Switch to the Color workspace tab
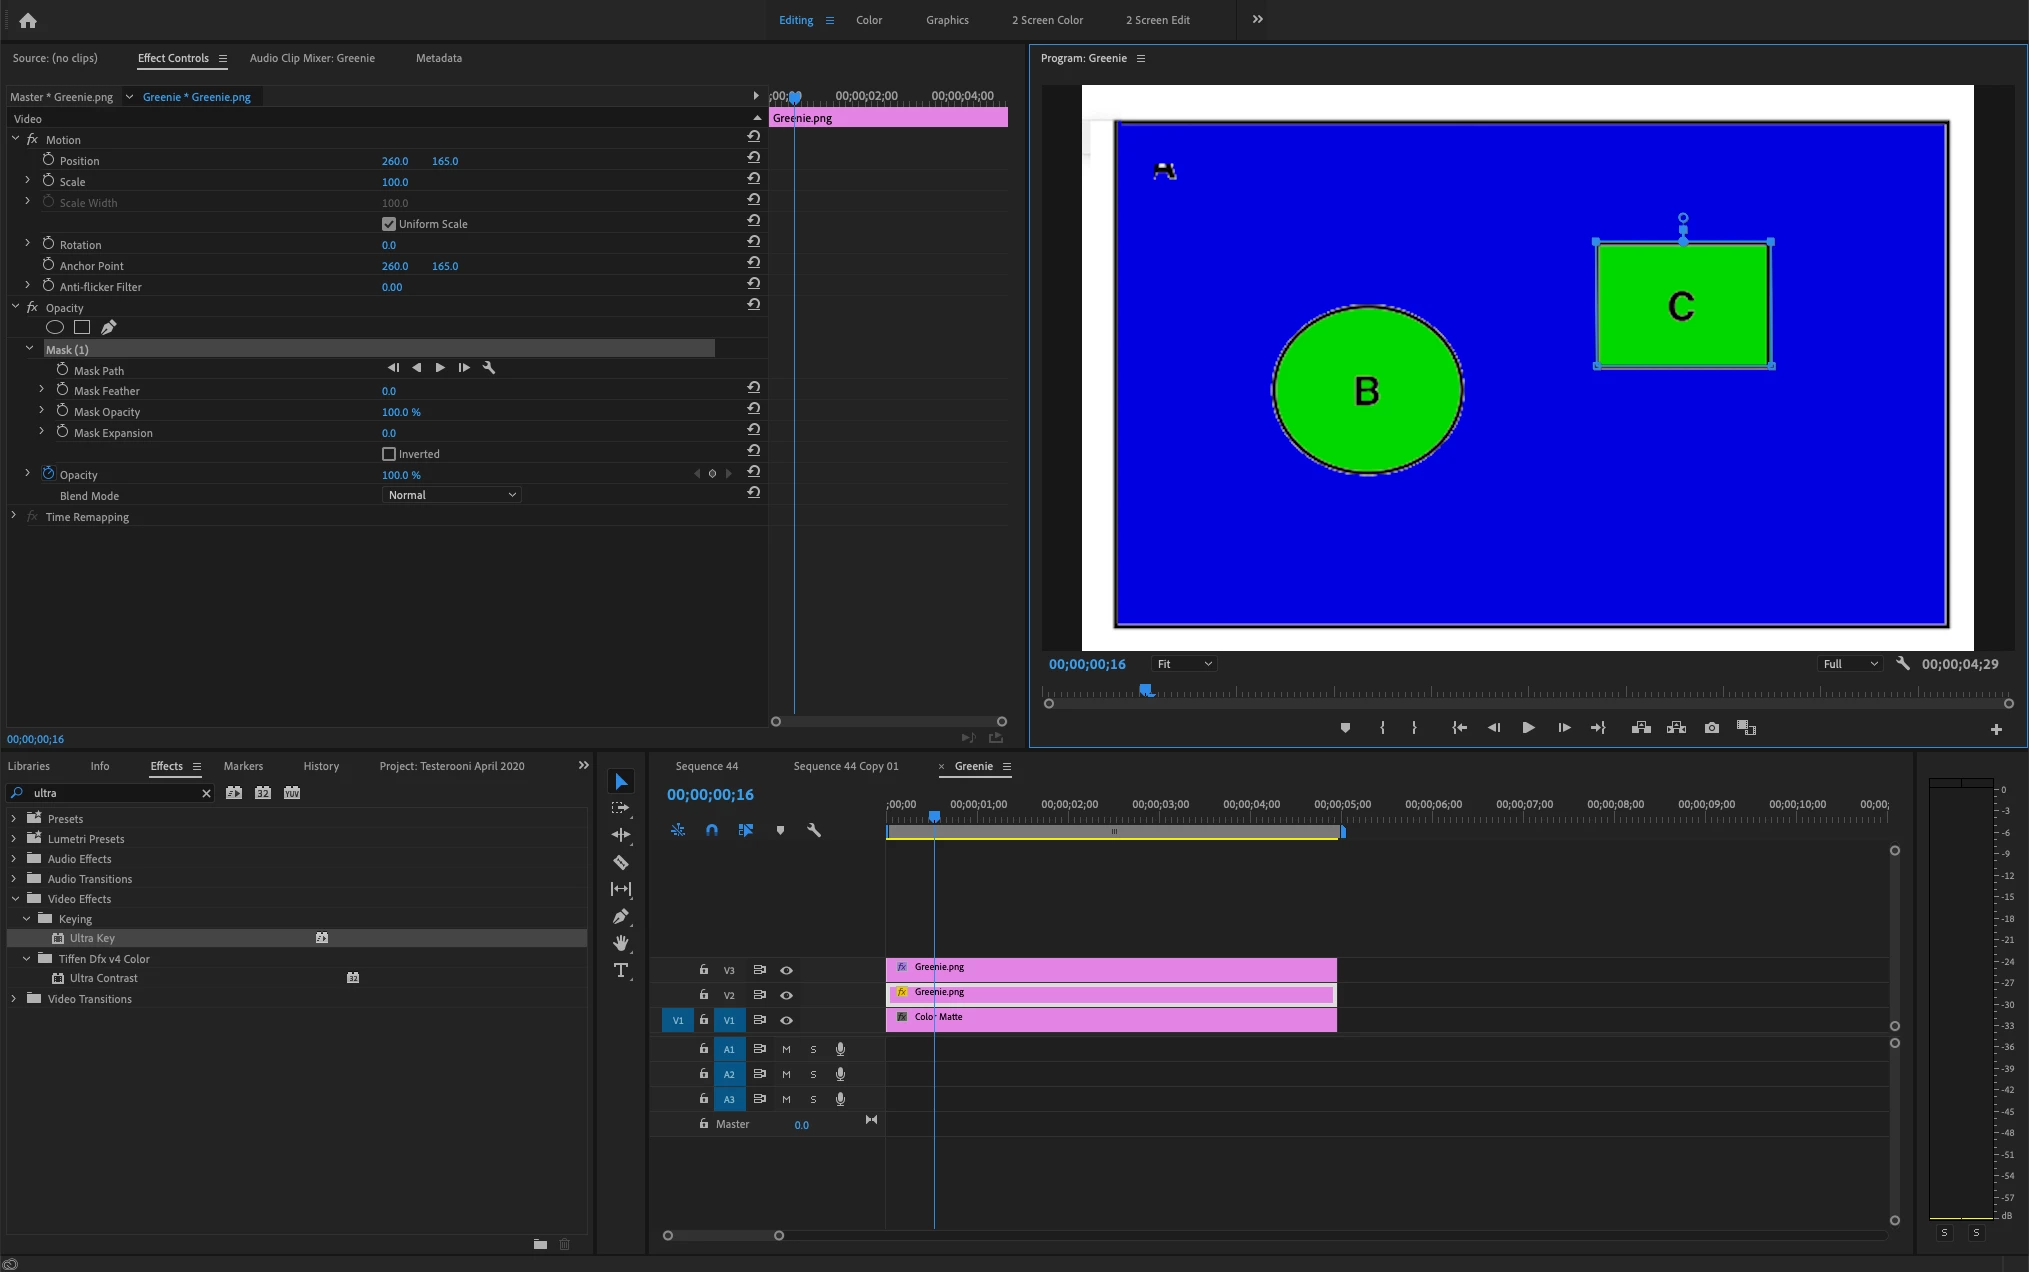The image size is (2029, 1272). tap(868, 20)
